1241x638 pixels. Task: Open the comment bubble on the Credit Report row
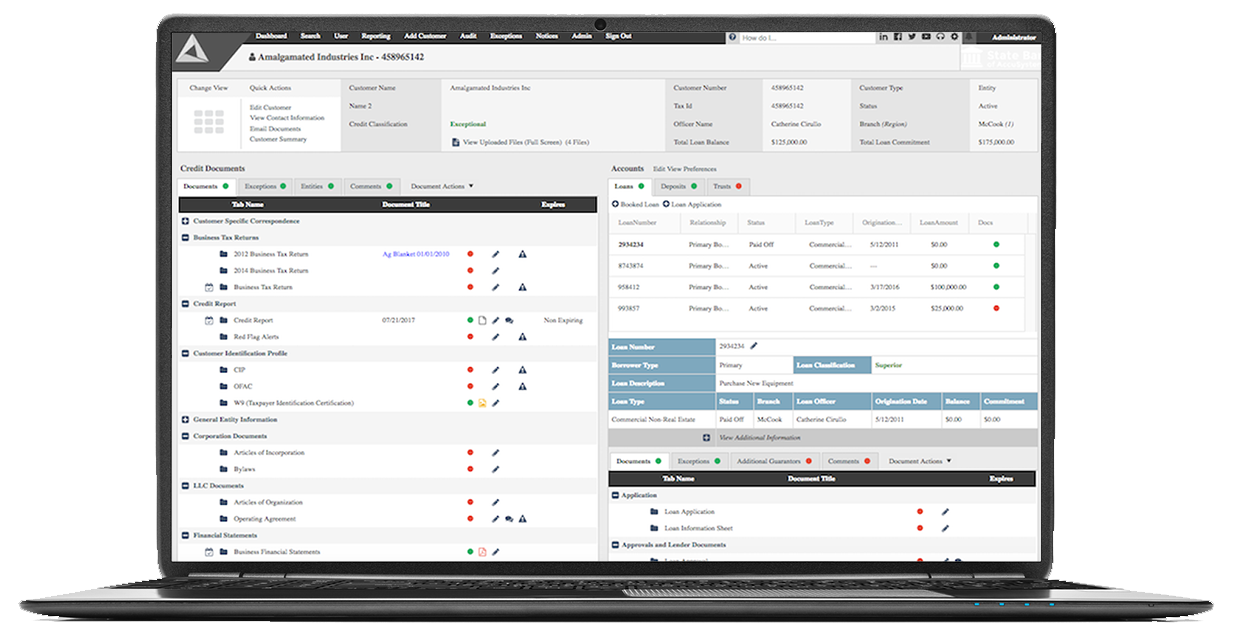pyautogui.click(x=509, y=321)
